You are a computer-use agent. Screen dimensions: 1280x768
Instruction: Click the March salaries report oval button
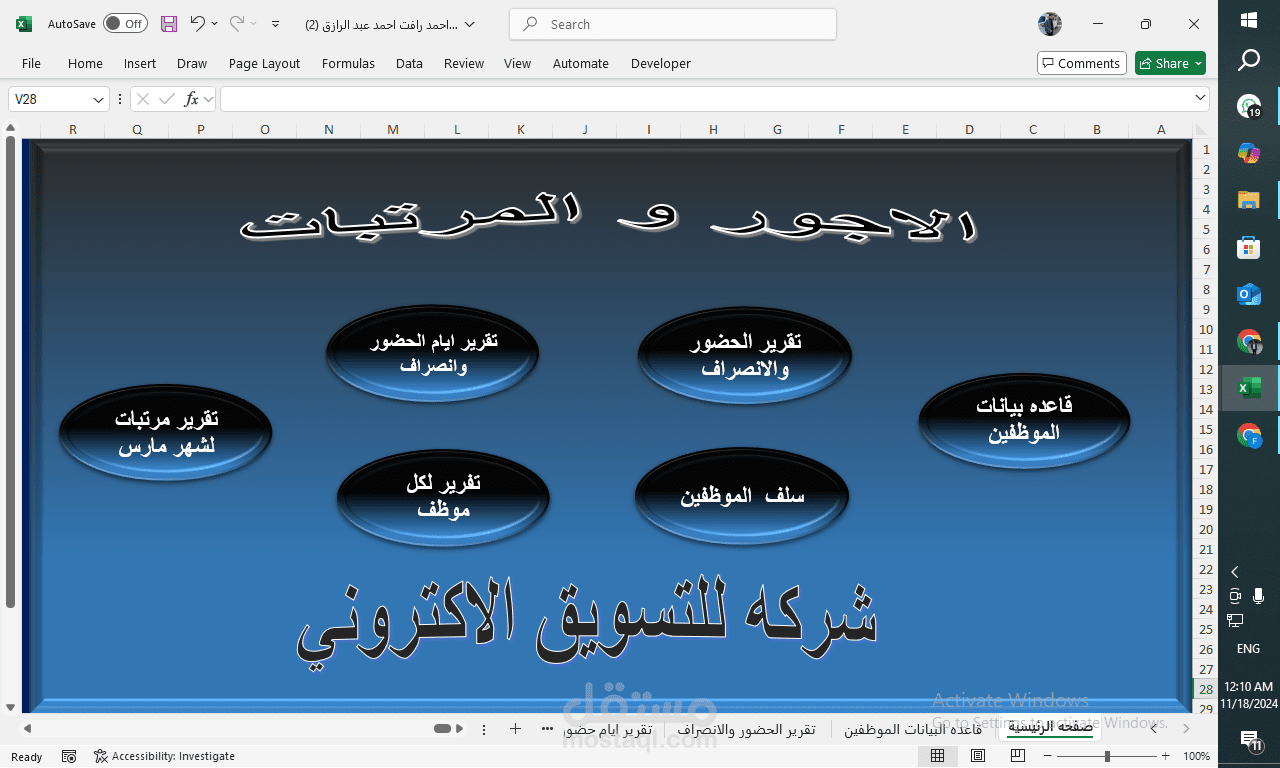pyautogui.click(x=166, y=432)
